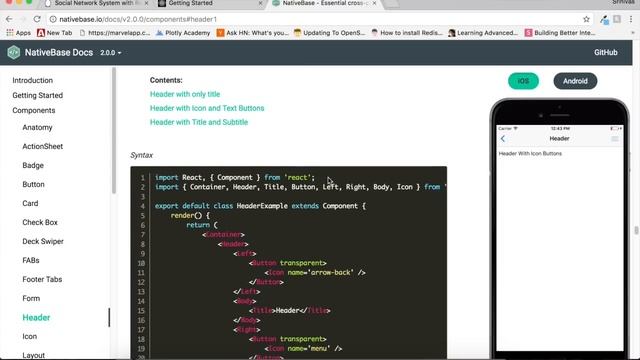Open Getting Started in sidebar
Screen dimensions: 640x360
[x=38, y=95]
